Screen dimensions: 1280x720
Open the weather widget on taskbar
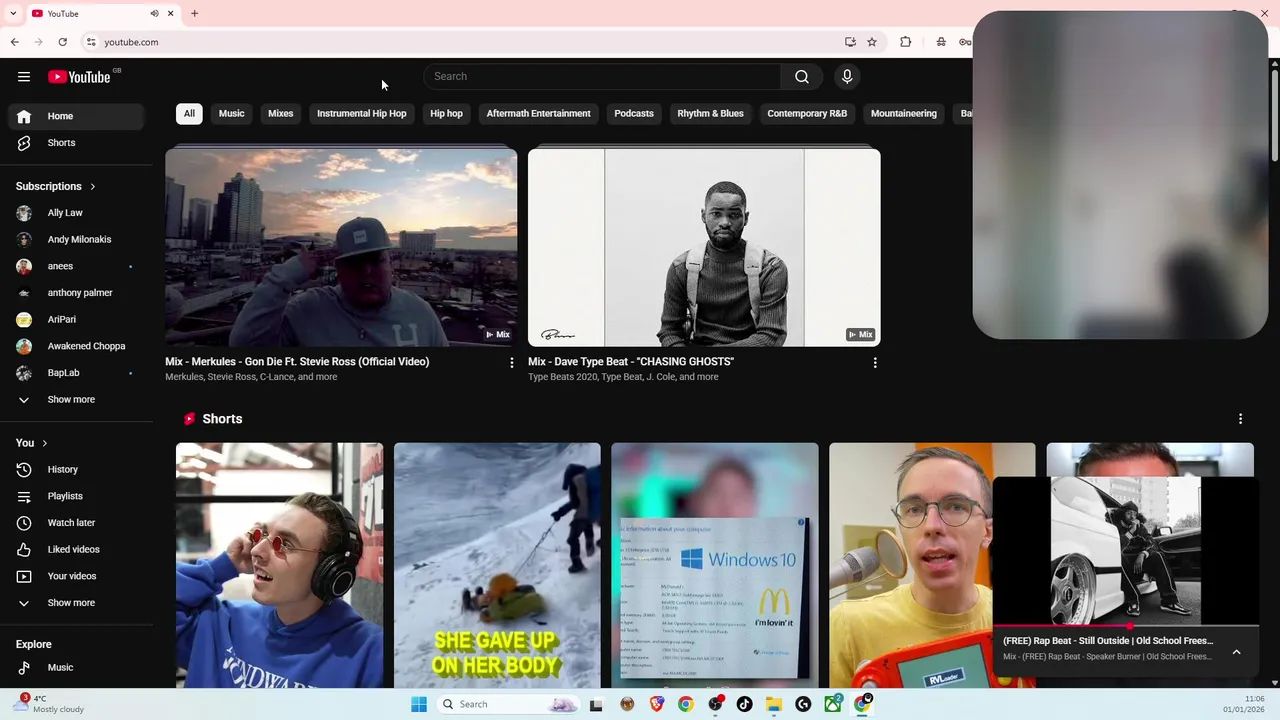tap(48, 704)
